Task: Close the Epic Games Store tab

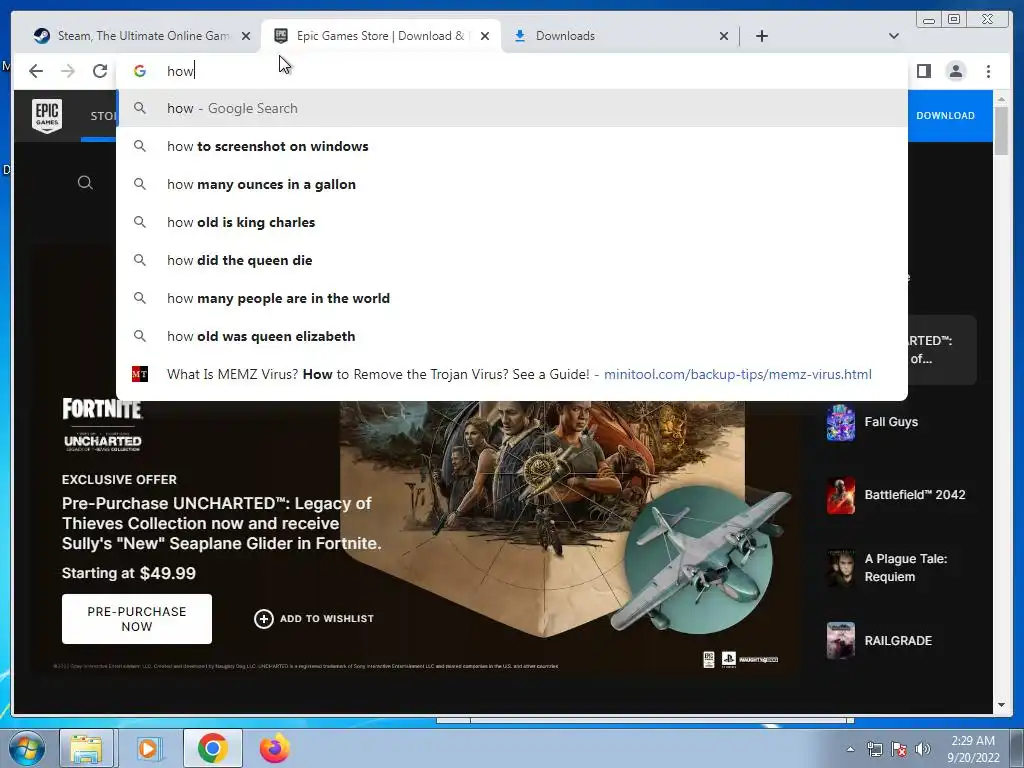Action: (x=485, y=36)
